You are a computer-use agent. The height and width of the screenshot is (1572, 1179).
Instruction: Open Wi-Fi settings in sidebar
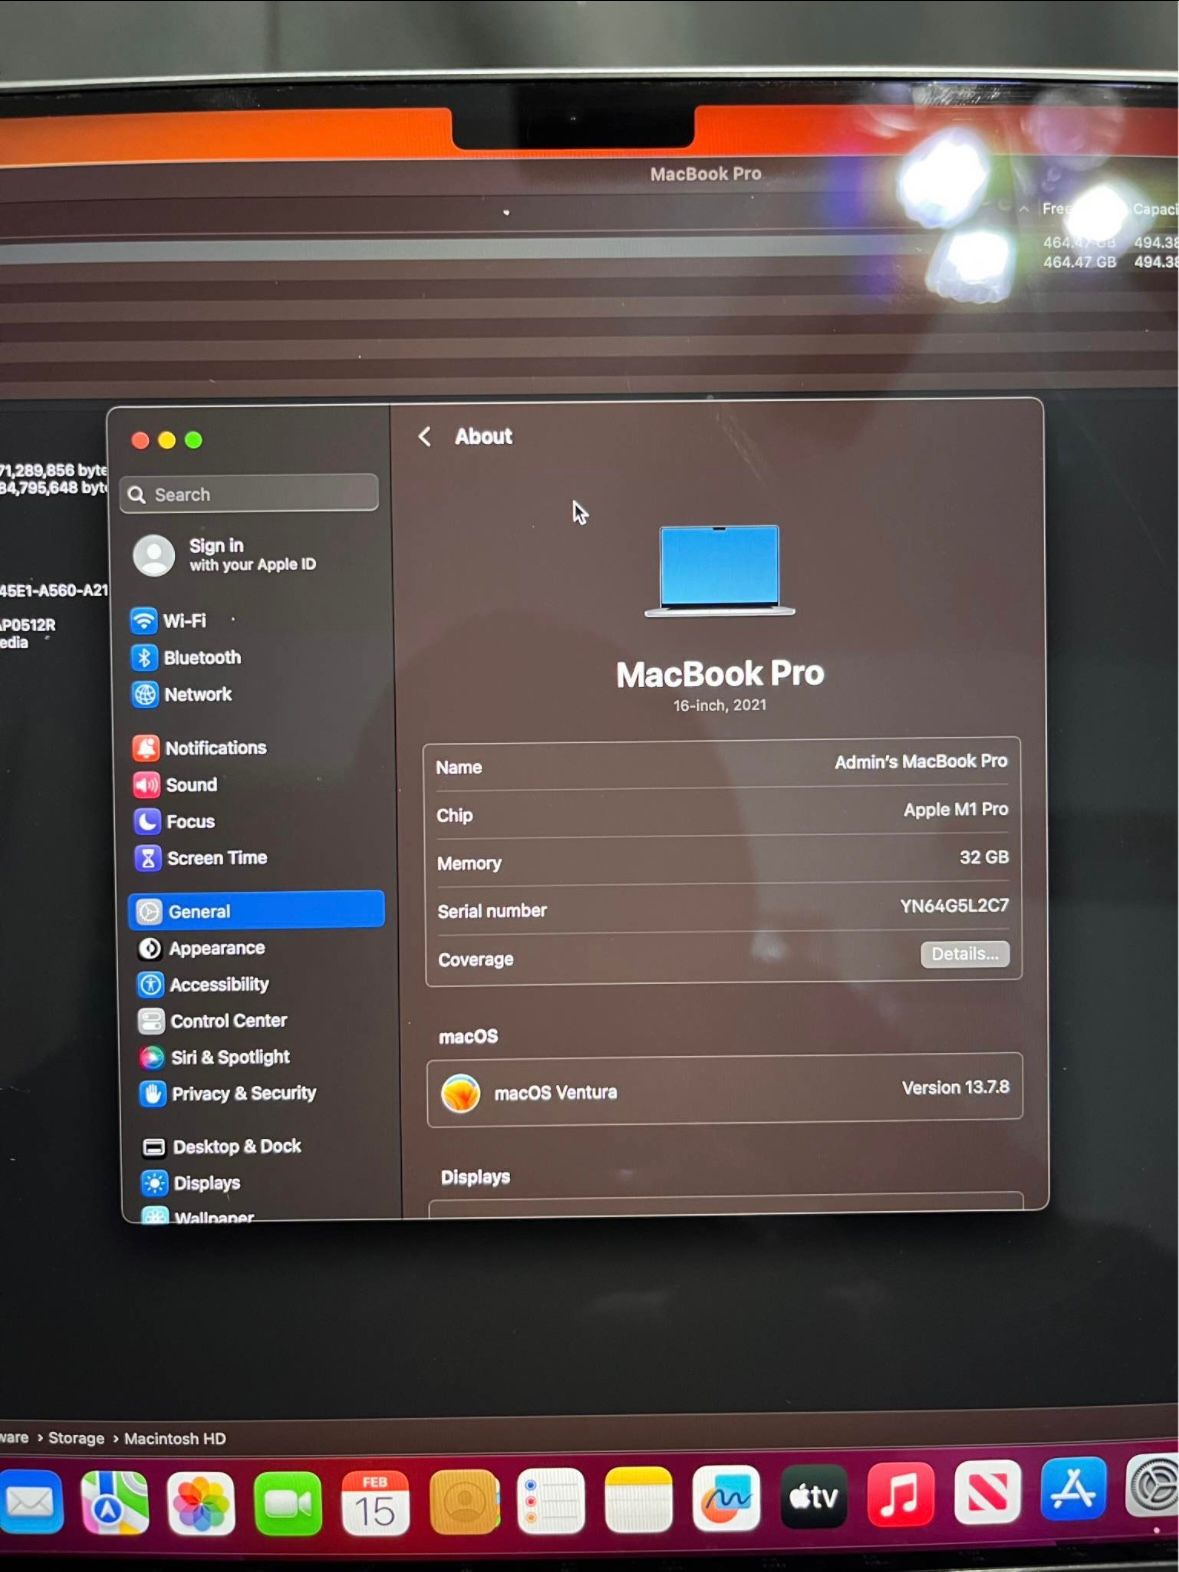tap(170, 621)
